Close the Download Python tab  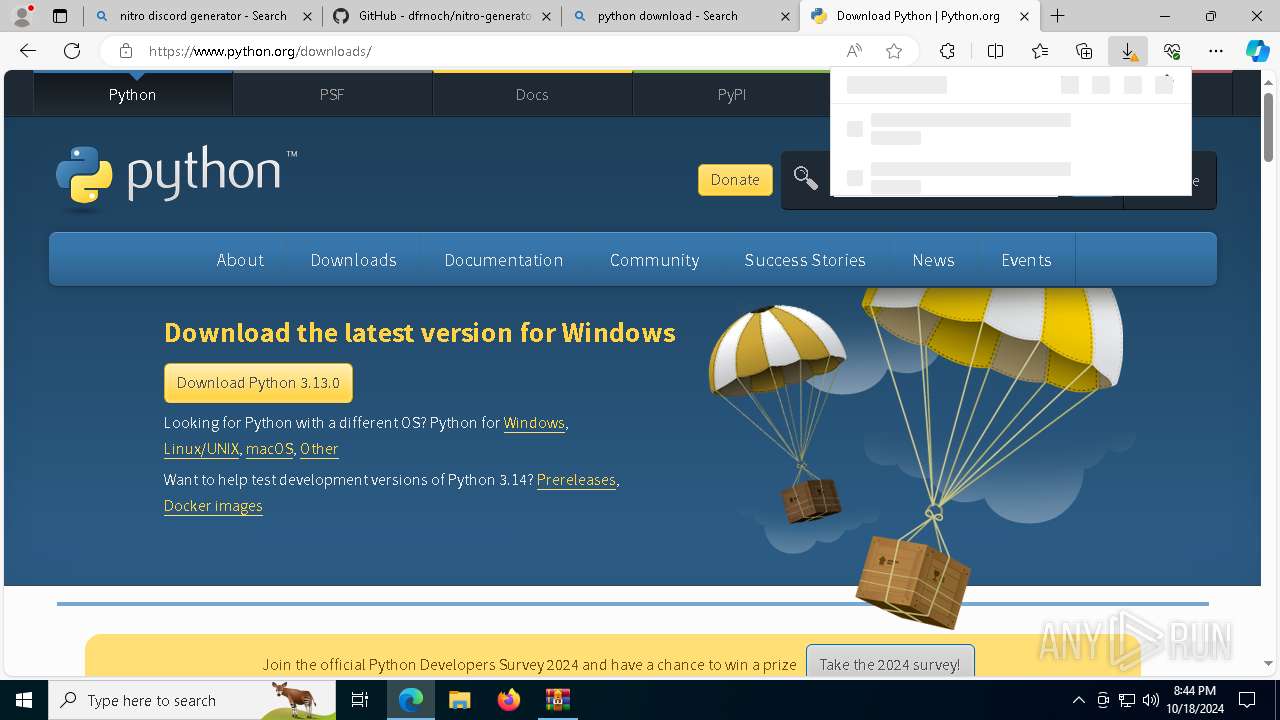click(1024, 16)
